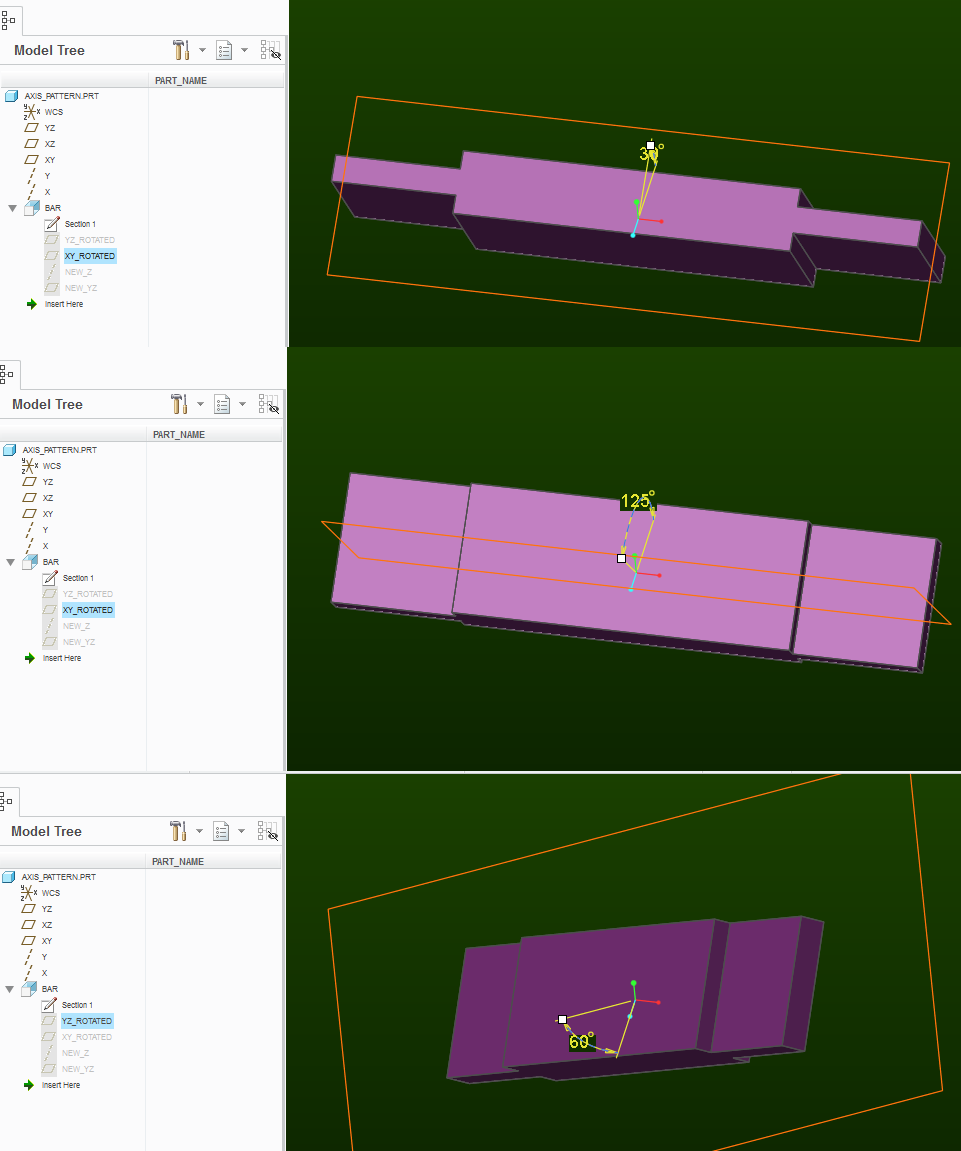Select greyed XY_ROTATED in the 60° view tree
Image resolution: width=961 pixels, height=1151 pixels.
click(87, 1037)
